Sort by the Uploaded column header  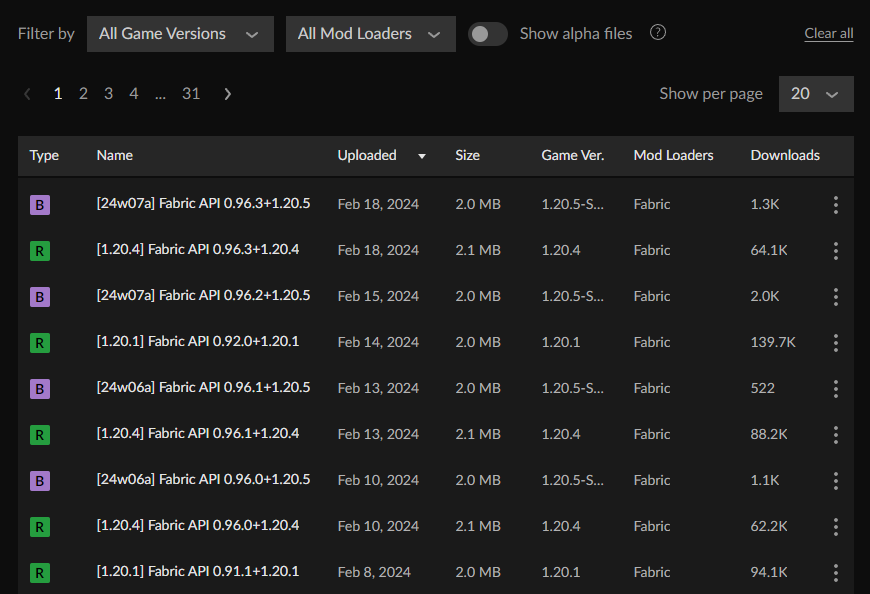click(x=367, y=155)
